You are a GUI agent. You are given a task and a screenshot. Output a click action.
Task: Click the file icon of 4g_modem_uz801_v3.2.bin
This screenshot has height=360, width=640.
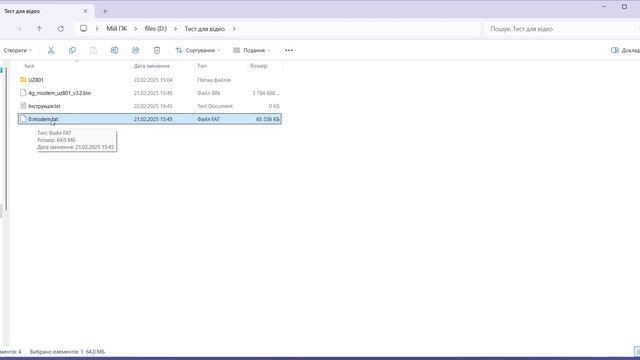pyautogui.click(x=23, y=93)
